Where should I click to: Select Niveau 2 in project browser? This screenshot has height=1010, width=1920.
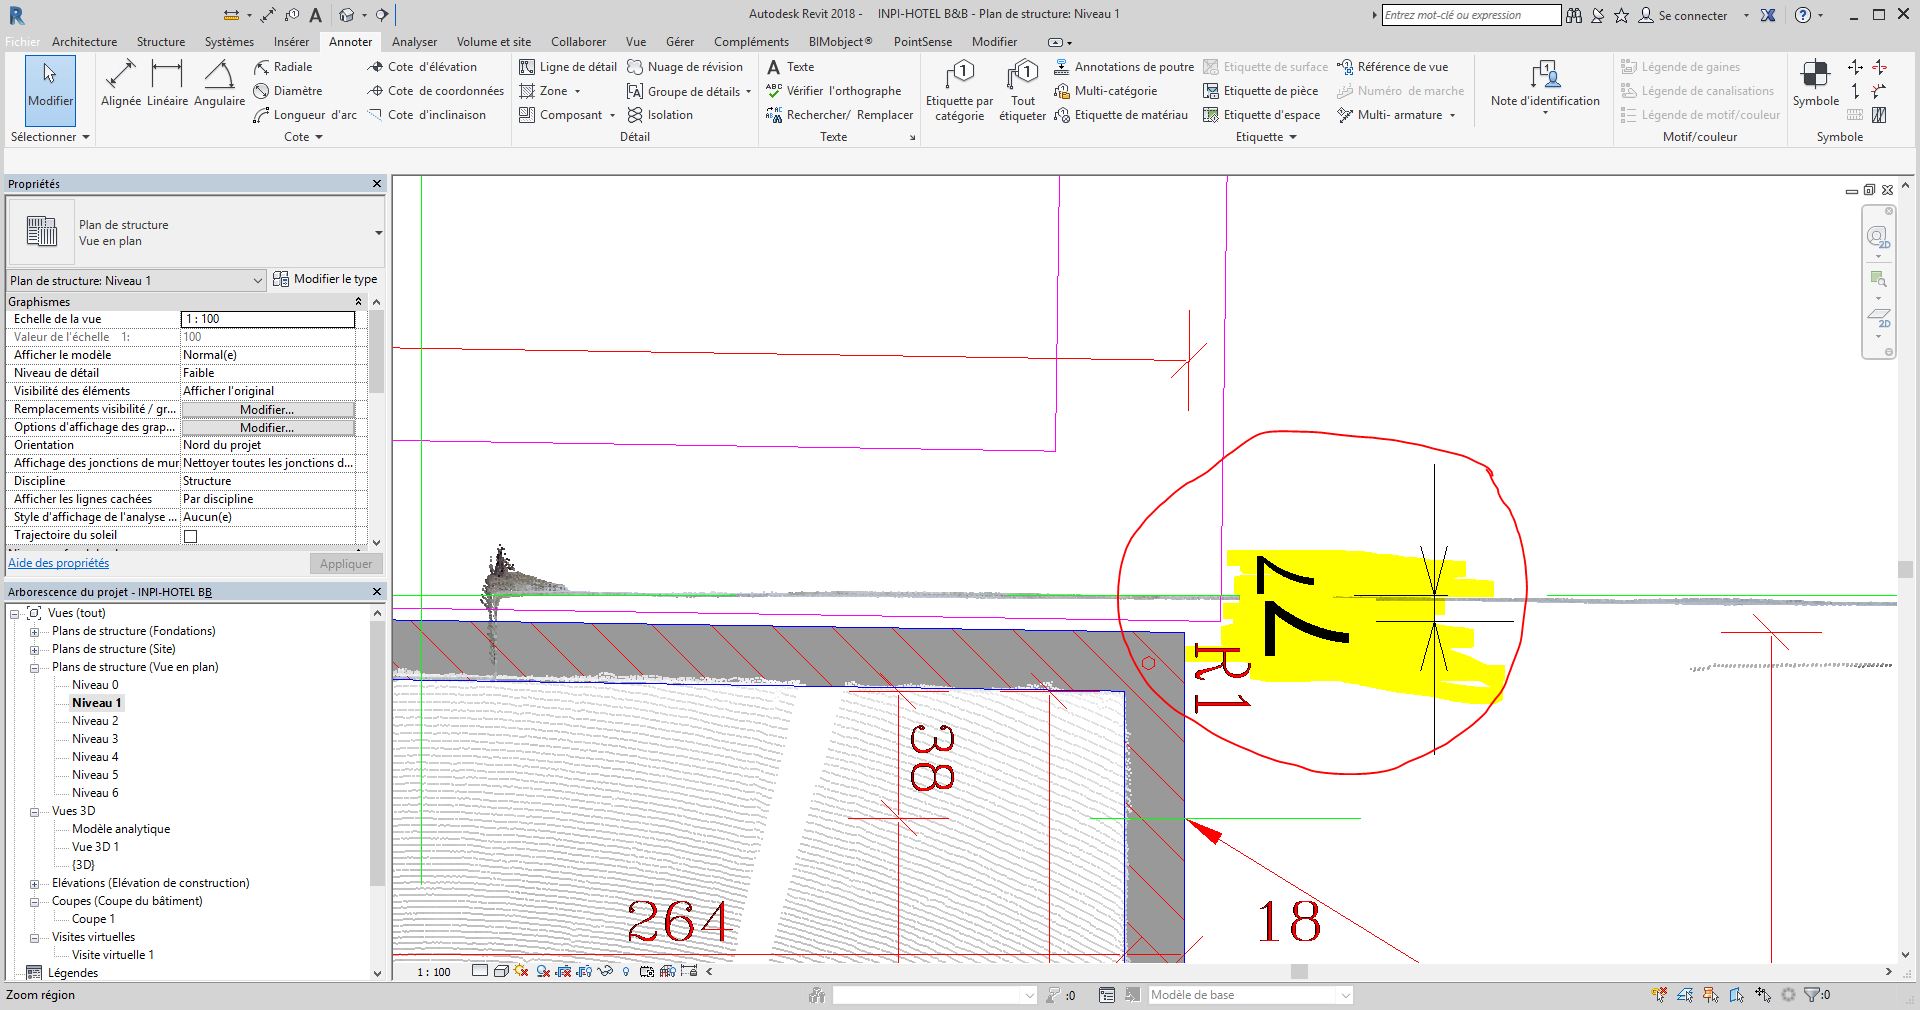click(95, 721)
